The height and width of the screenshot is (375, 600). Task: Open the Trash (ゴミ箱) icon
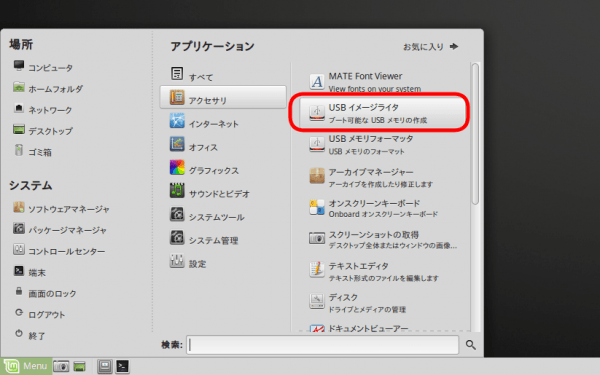18,151
